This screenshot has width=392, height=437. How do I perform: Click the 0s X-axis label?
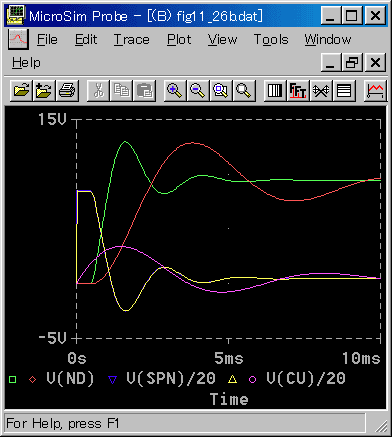[x=77, y=359]
